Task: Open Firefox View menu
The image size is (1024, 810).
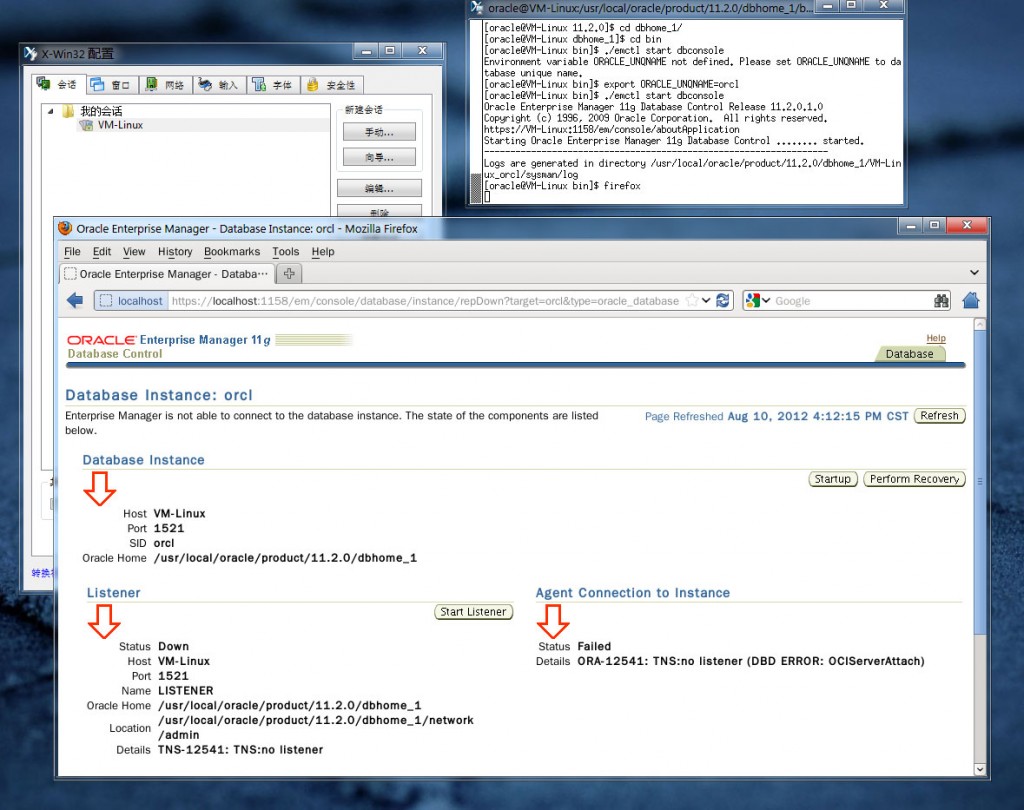Action: (x=134, y=251)
